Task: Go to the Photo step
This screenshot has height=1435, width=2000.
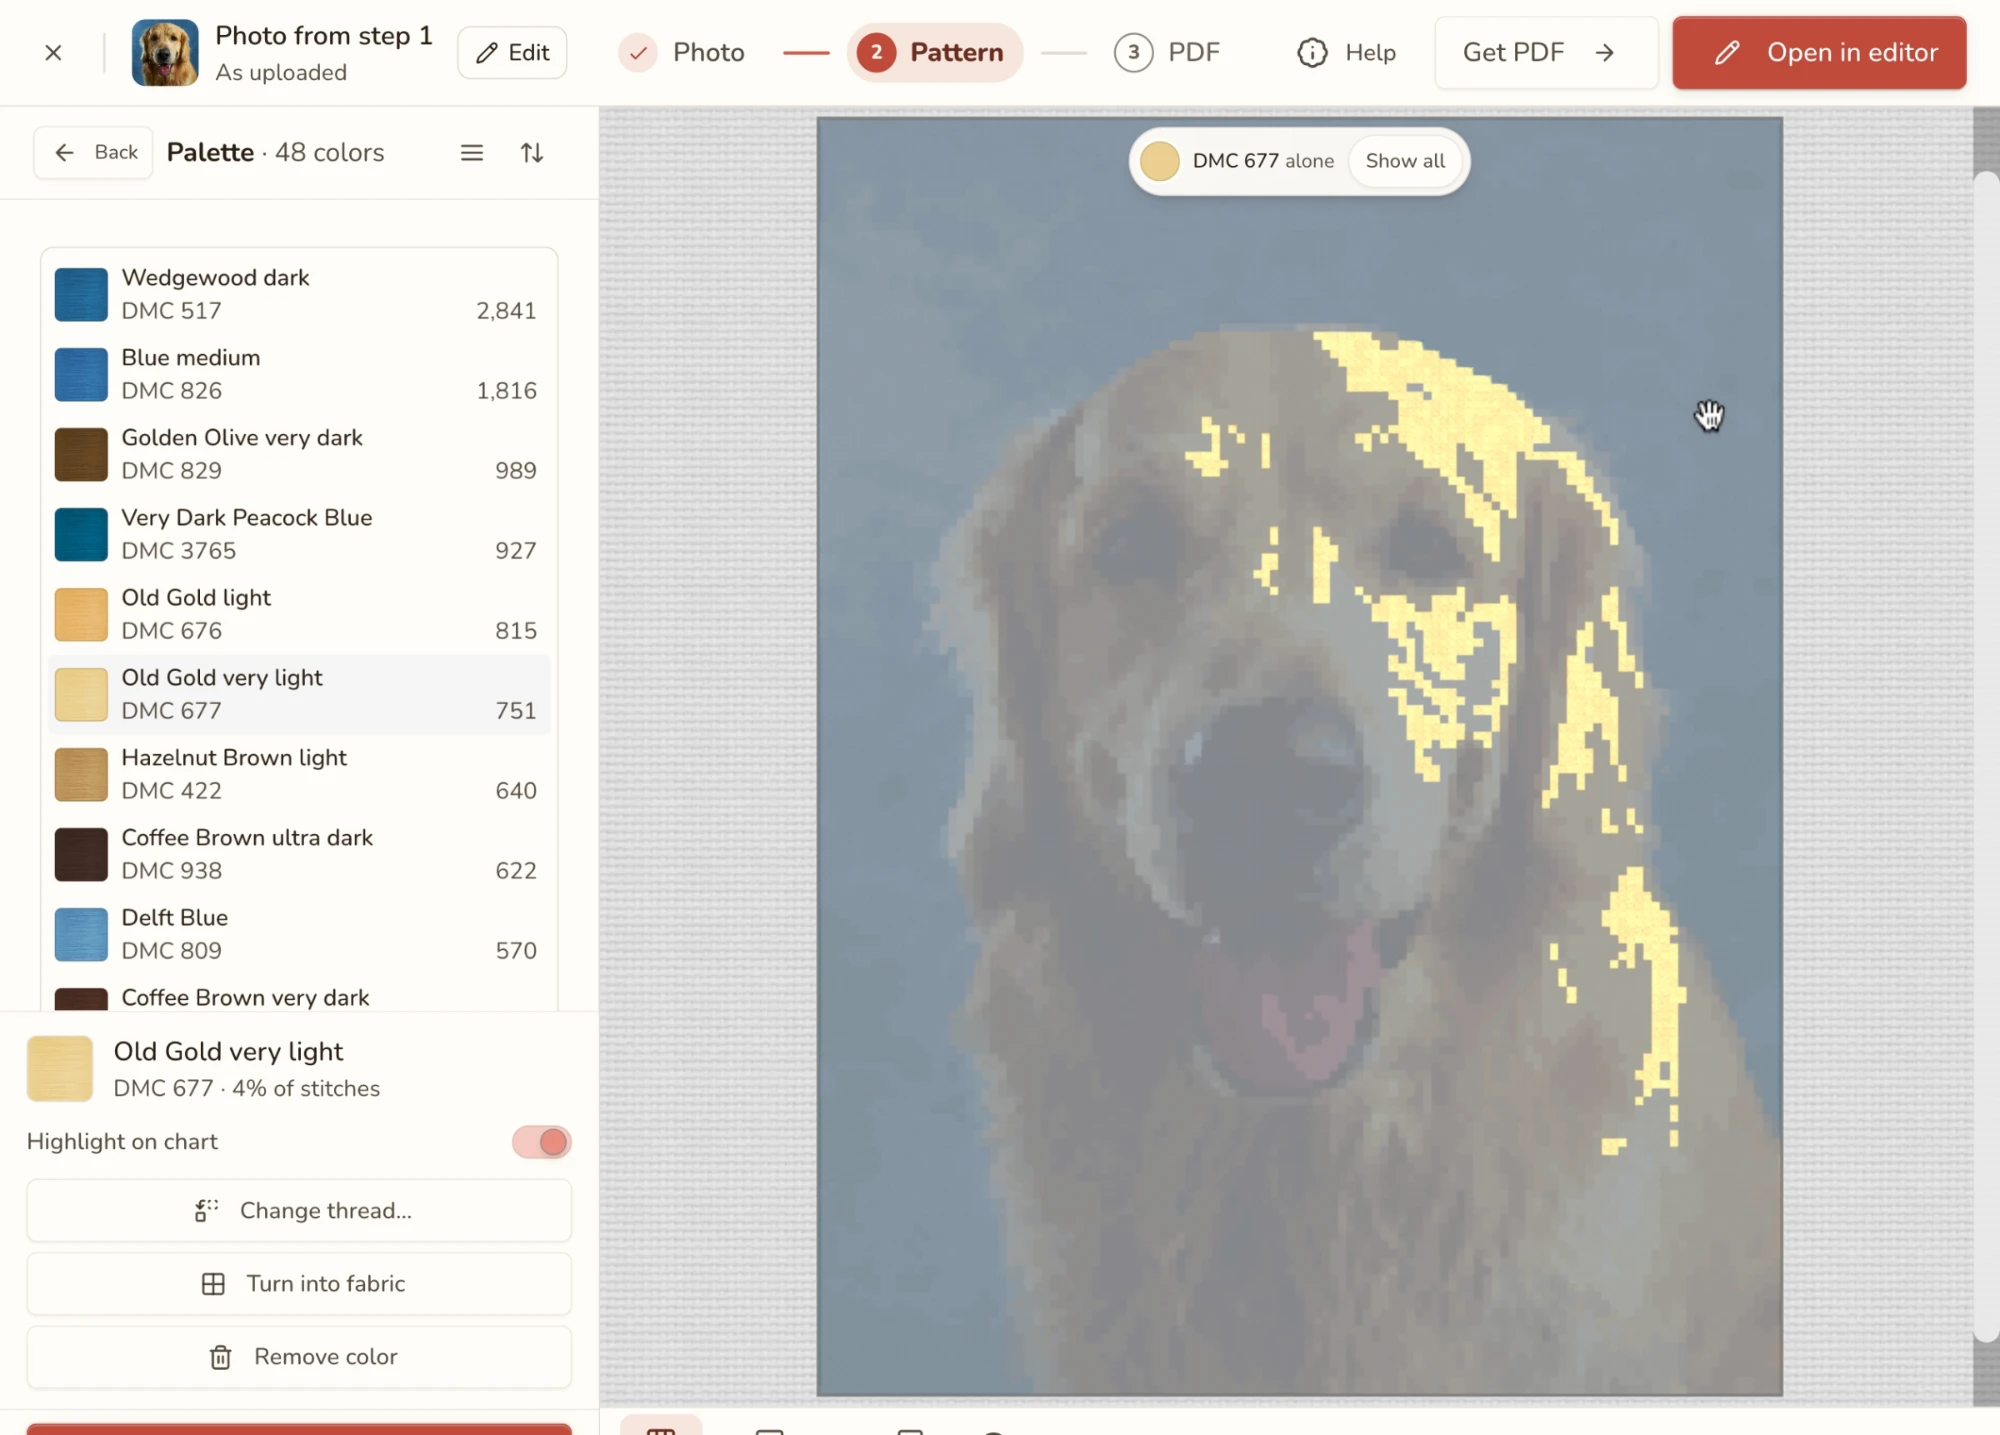Action: [x=683, y=52]
